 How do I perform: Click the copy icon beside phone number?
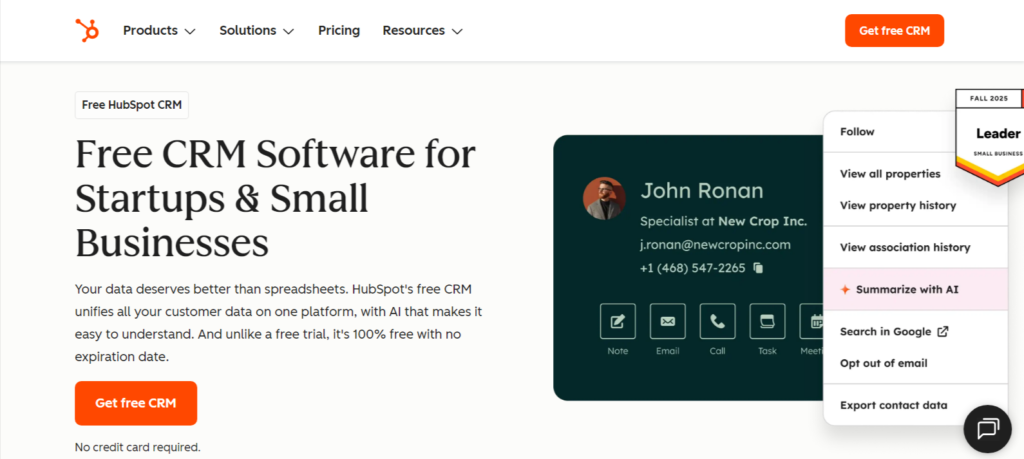tap(759, 268)
